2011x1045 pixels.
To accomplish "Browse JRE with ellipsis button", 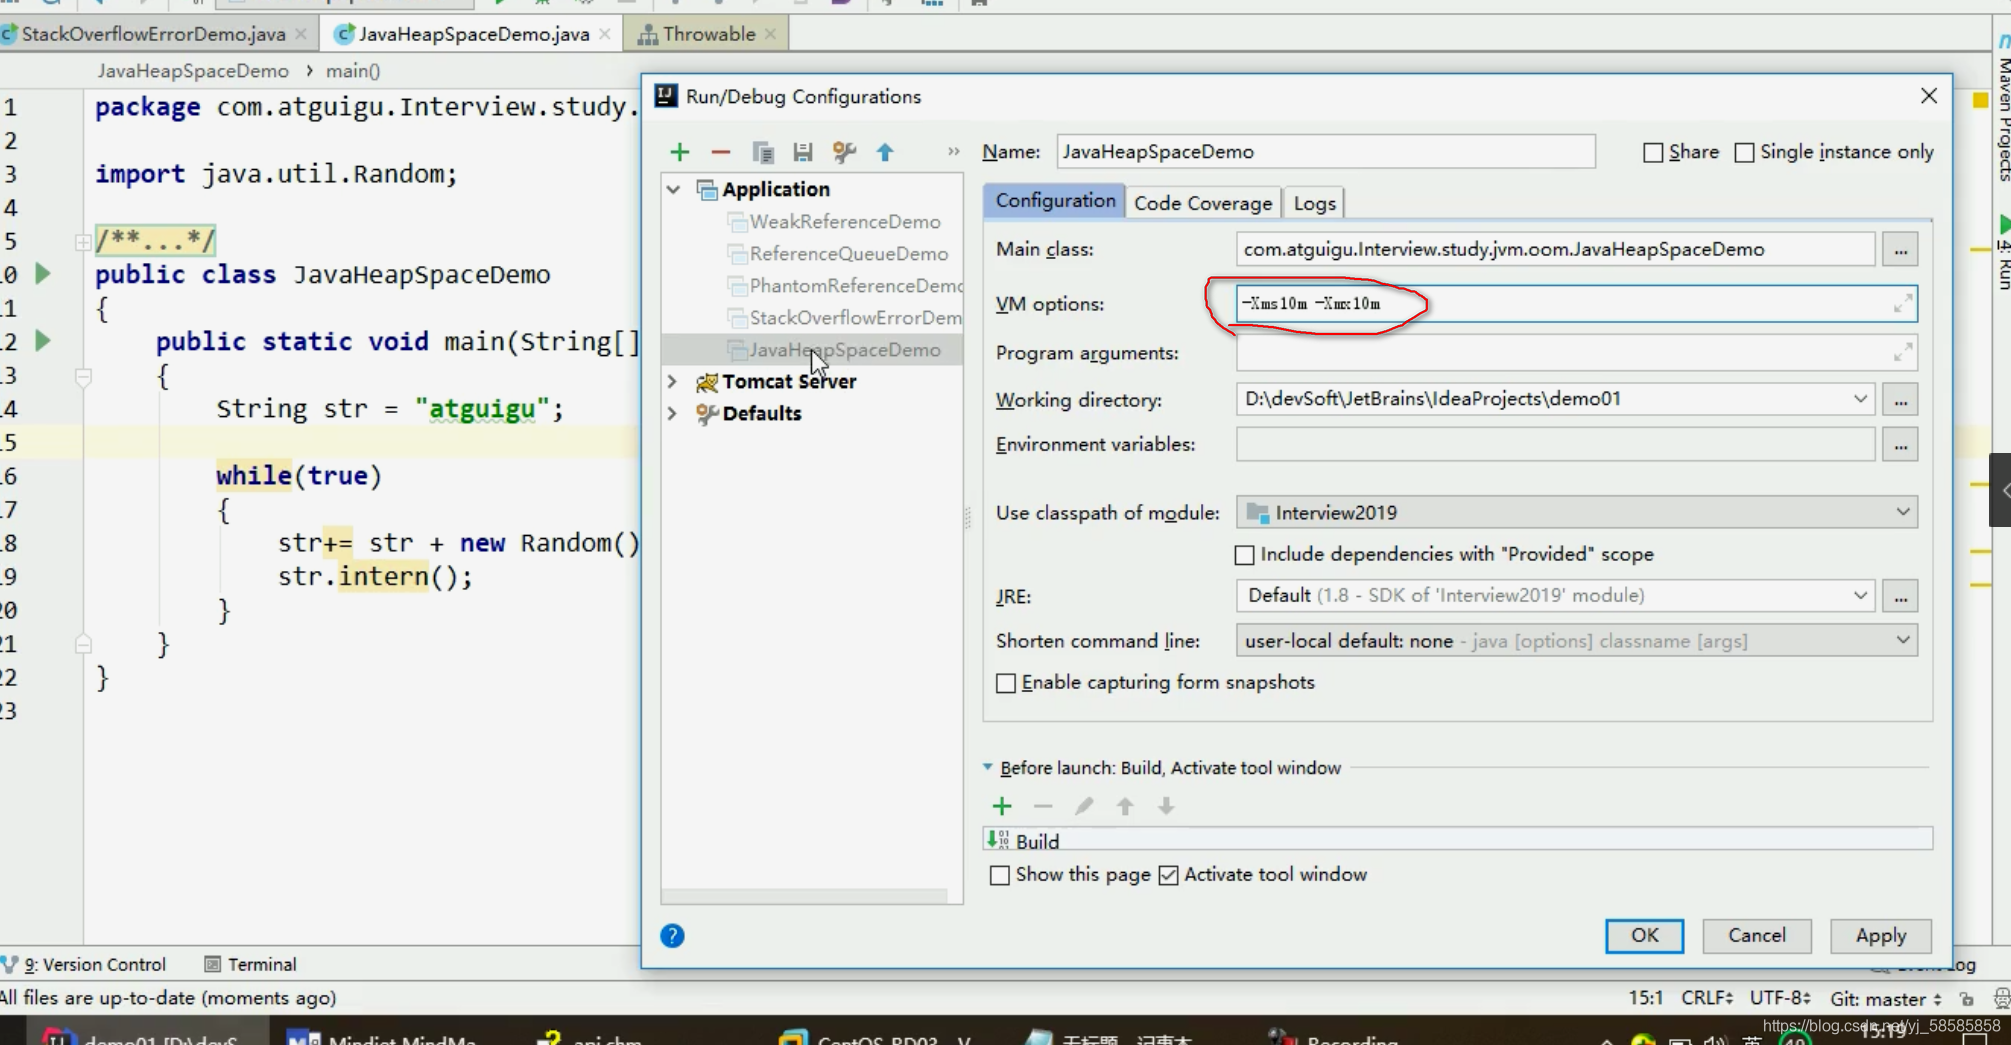I will pos(1900,596).
